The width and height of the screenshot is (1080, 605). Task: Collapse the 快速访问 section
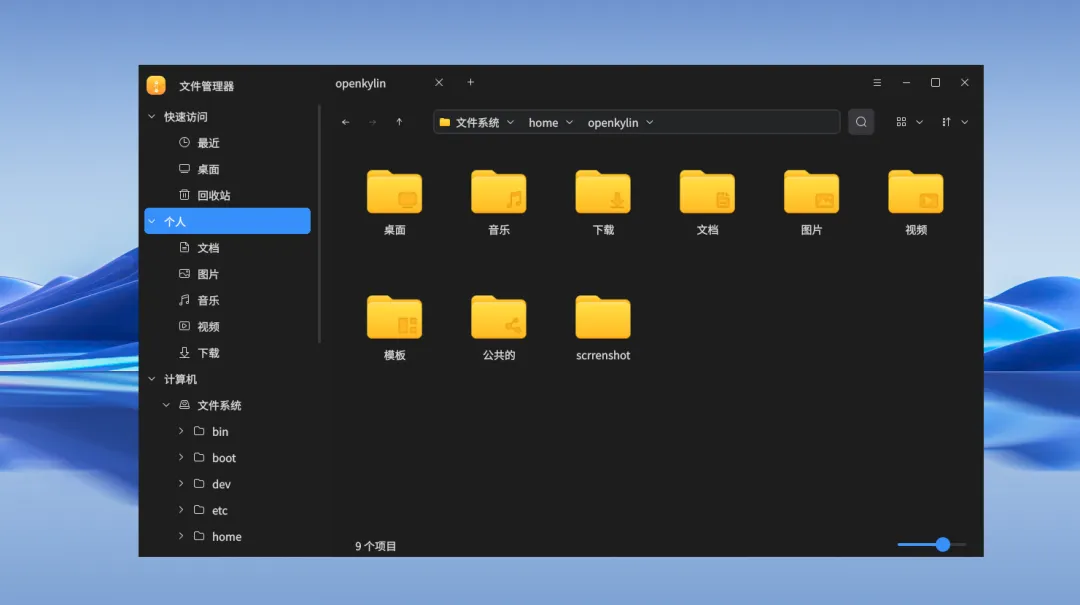click(x=152, y=116)
